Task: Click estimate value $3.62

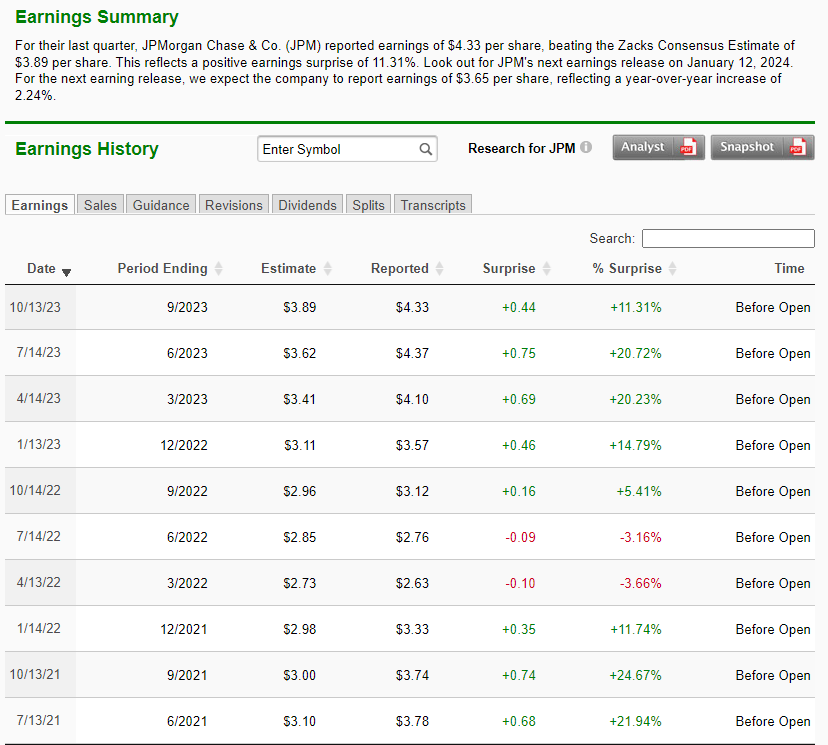Action: pyautogui.click(x=299, y=353)
